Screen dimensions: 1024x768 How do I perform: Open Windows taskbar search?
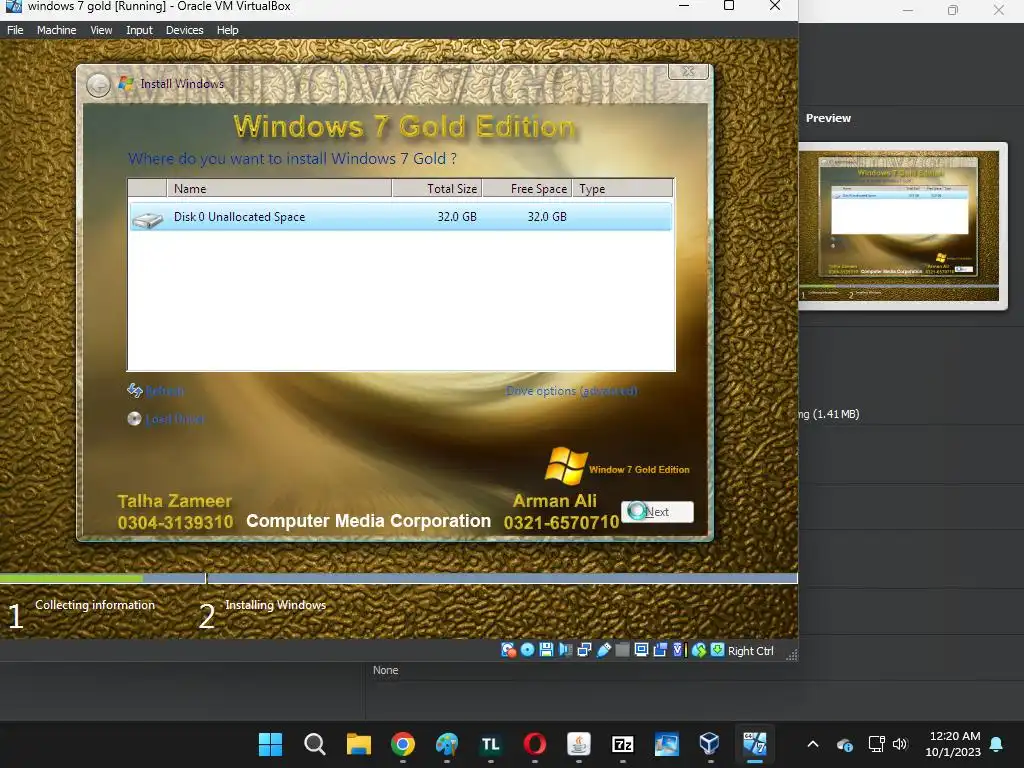pyautogui.click(x=315, y=744)
